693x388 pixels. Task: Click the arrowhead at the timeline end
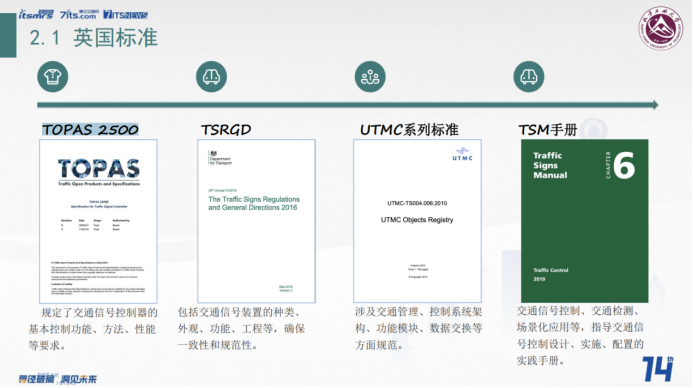[655, 105]
